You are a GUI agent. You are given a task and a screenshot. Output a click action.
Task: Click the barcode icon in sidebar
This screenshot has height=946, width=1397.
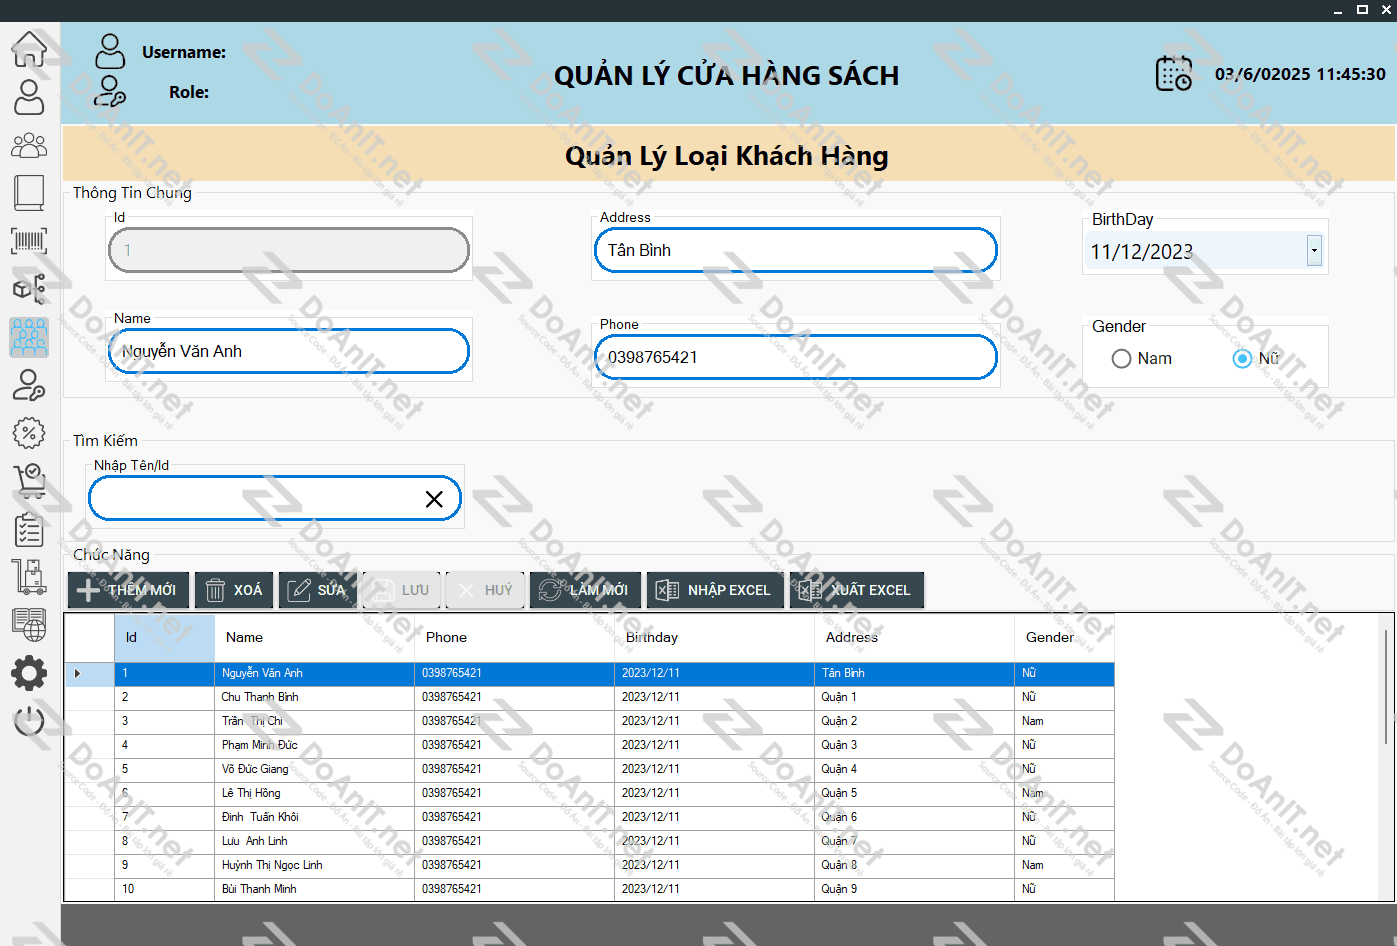coord(29,240)
